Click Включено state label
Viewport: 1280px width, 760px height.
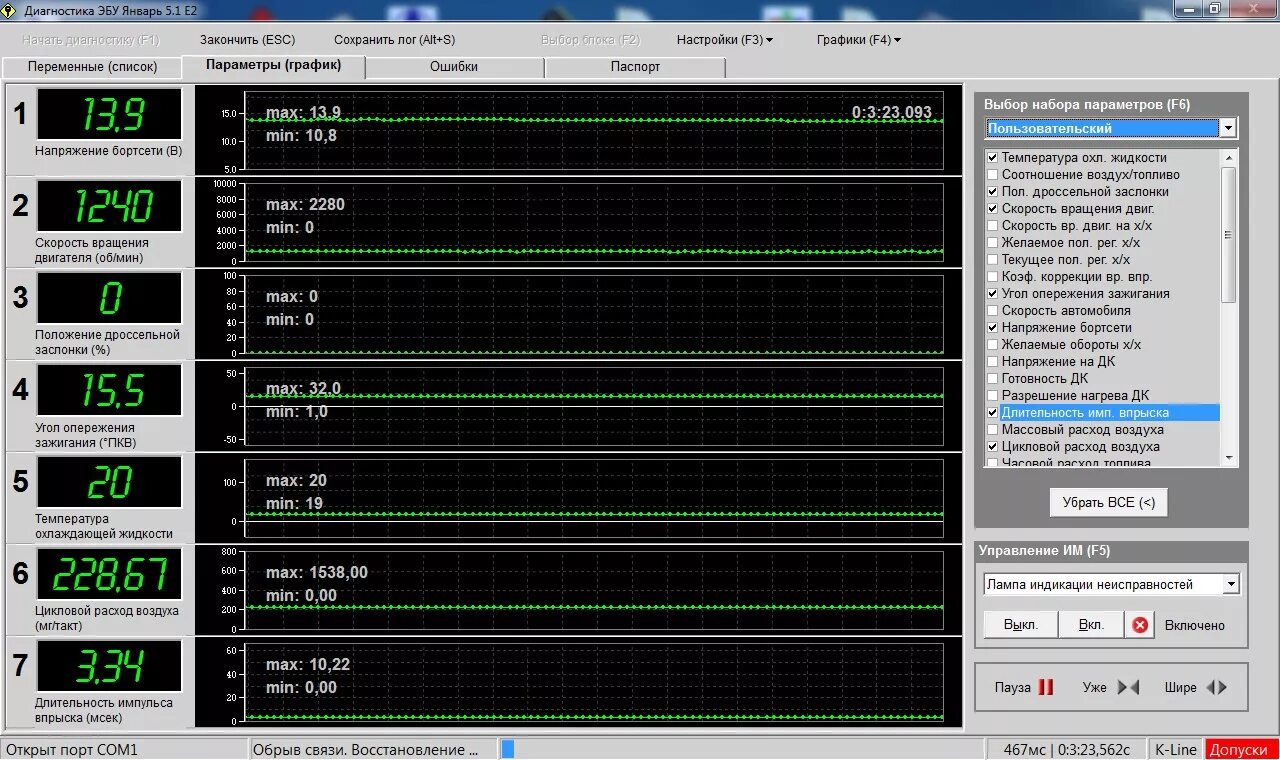click(1194, 625)
